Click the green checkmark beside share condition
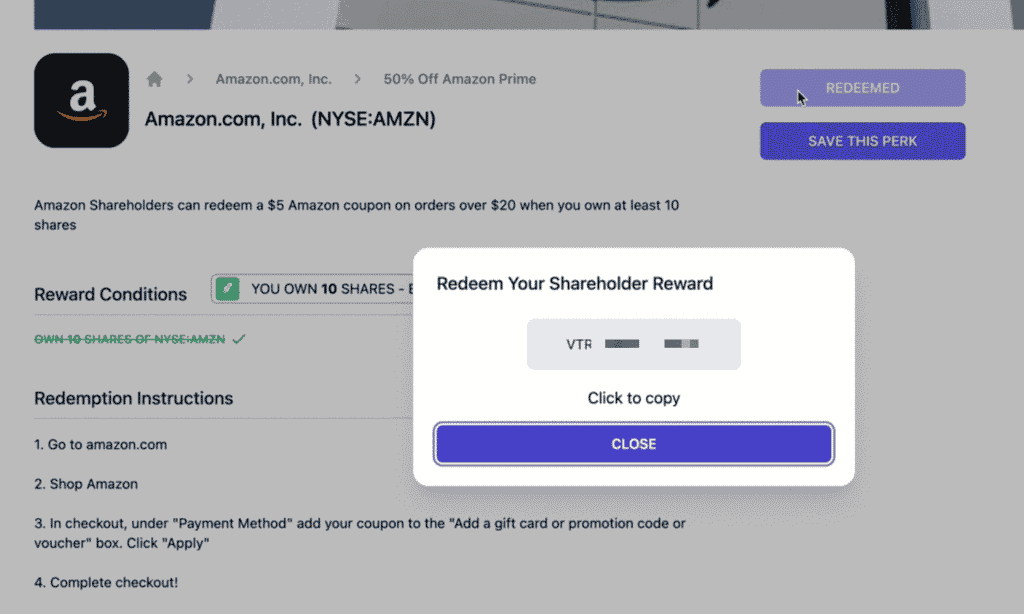The height and width of the screenshot is (614, 1024). tap(239, 339)
